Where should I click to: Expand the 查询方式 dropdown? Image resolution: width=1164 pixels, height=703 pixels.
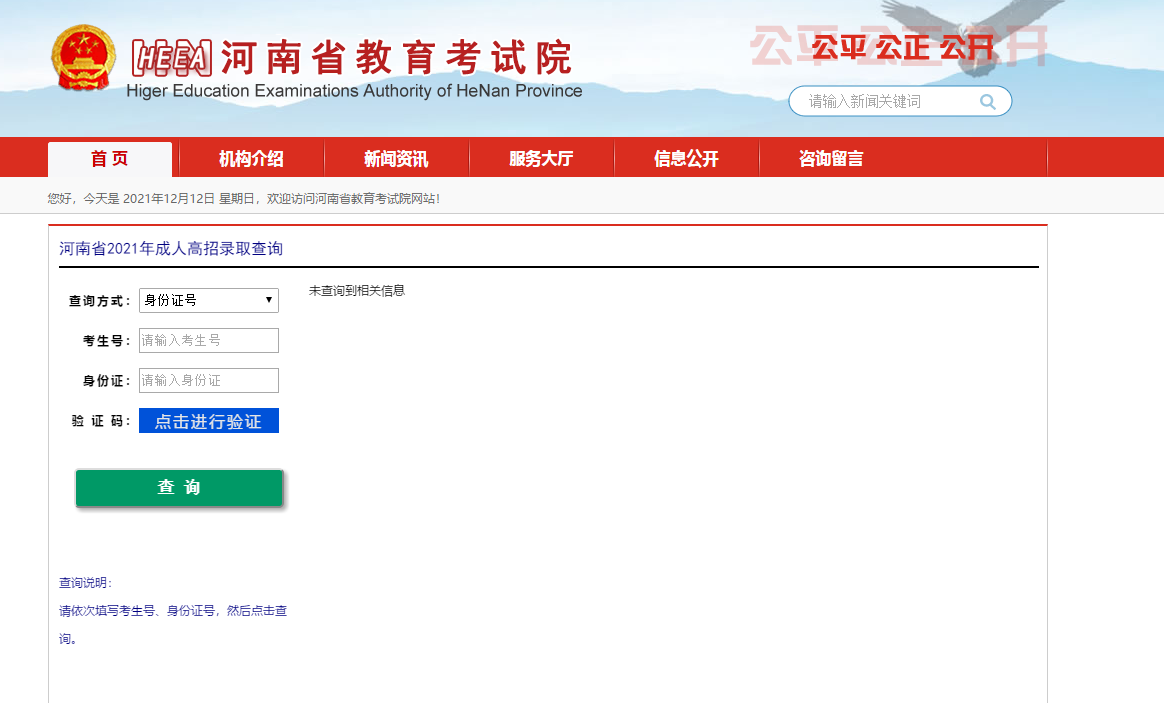(x=208, y=300)
